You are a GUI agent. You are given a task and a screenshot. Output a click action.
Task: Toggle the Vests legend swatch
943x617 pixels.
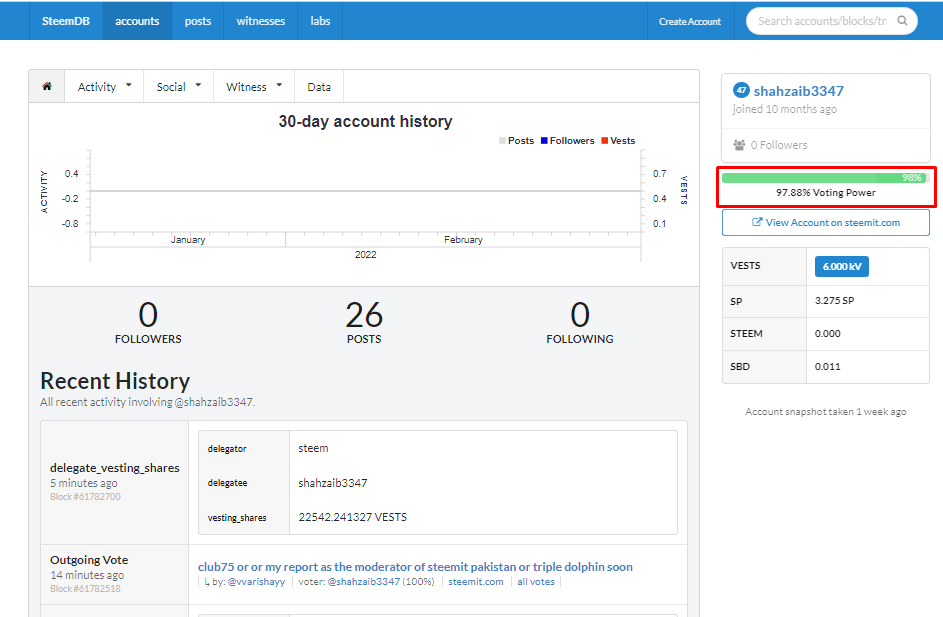pyautogui.click(x=604, y=141)
